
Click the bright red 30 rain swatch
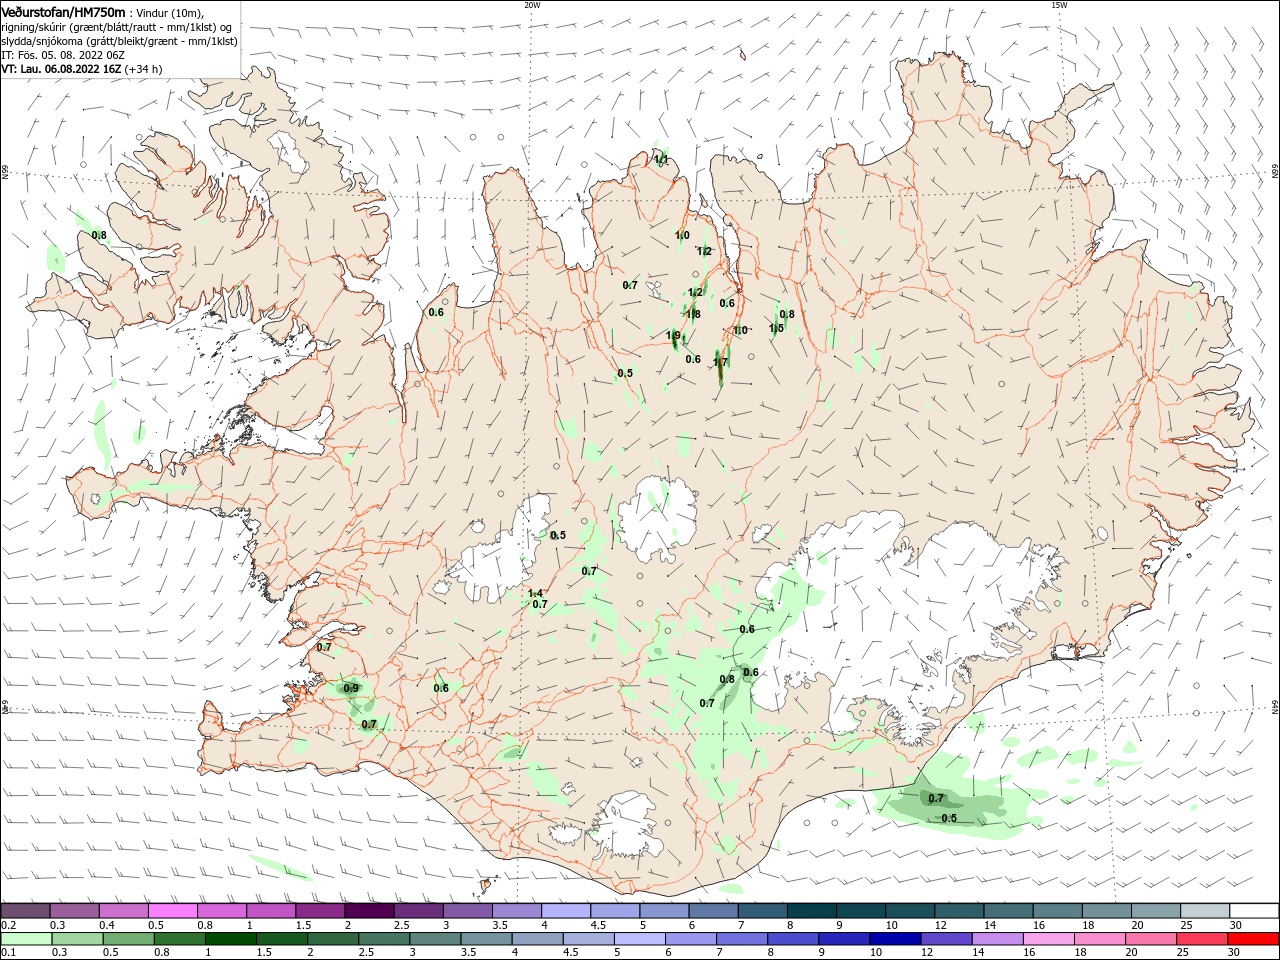tap(1253, 939)
